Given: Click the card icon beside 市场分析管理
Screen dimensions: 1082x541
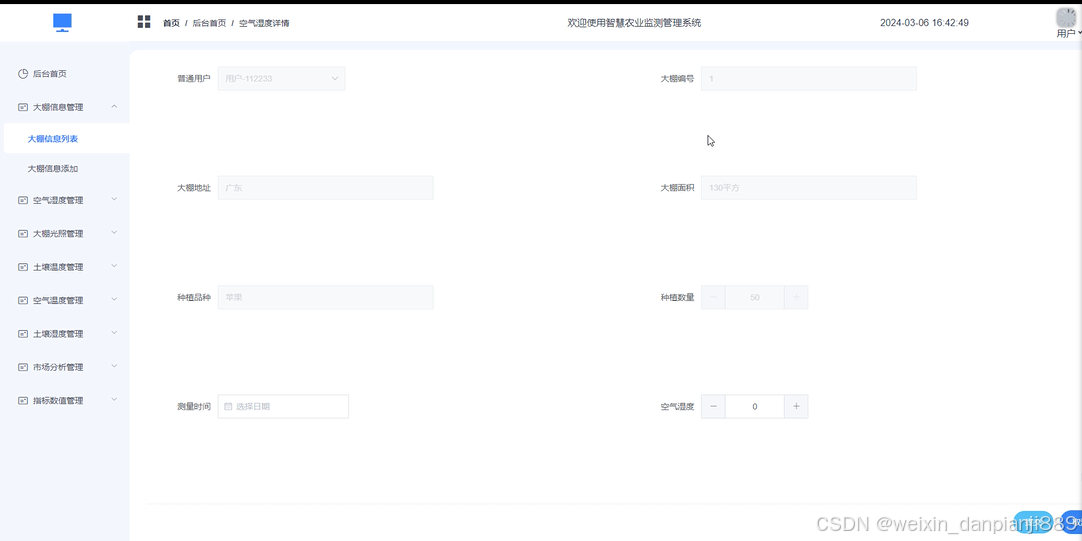Looking at the screenshot, I should coord(23,367).
